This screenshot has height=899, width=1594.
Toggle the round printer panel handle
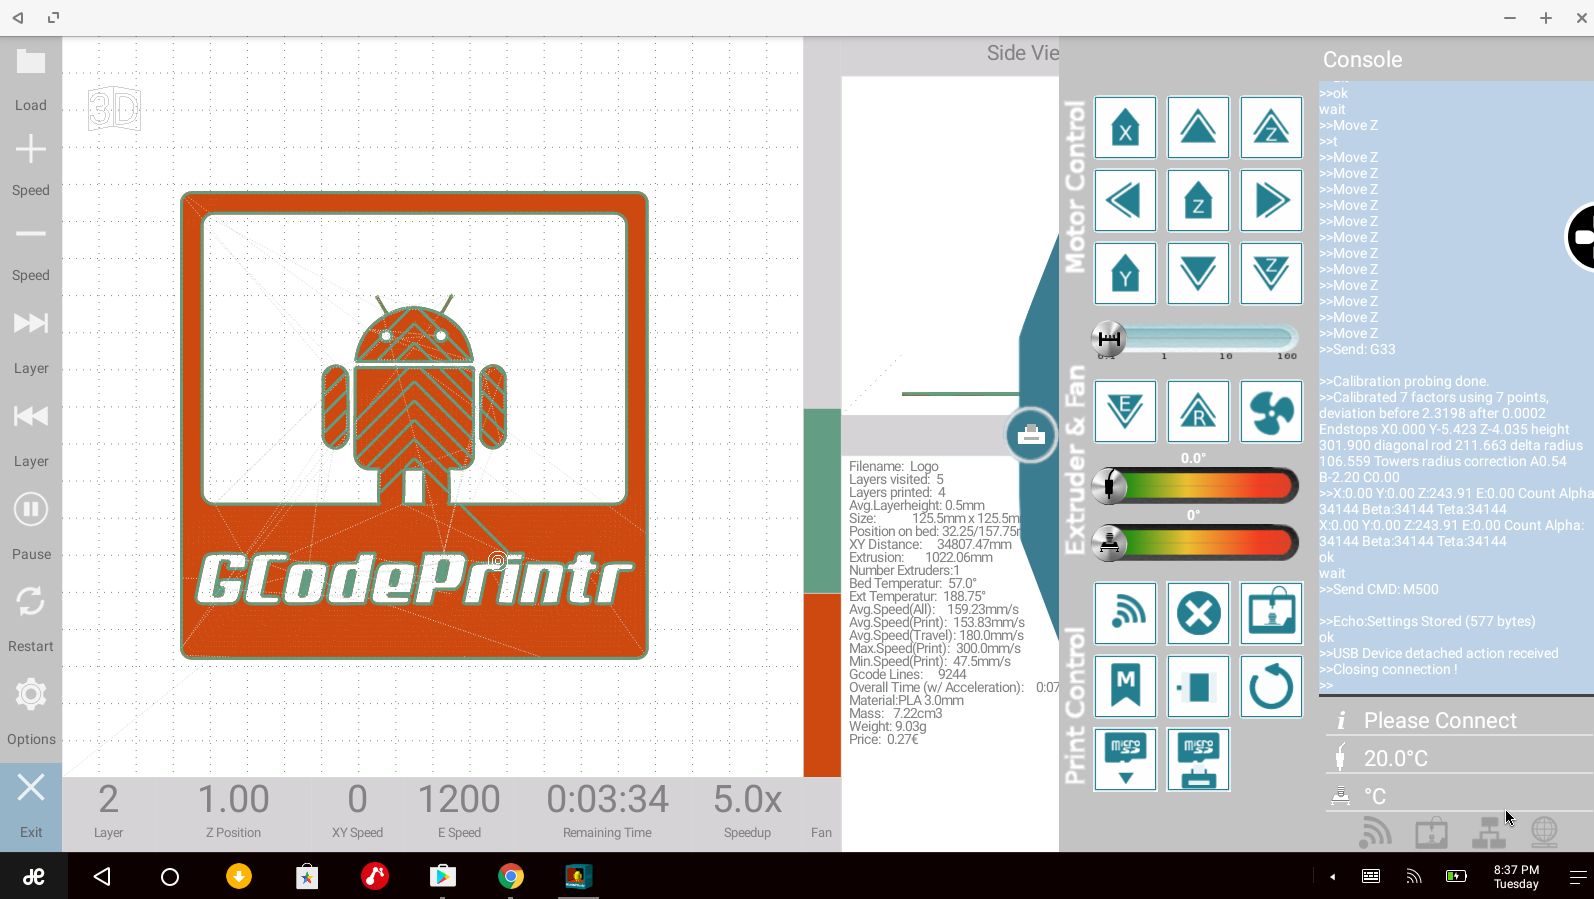pos(1031,435)
